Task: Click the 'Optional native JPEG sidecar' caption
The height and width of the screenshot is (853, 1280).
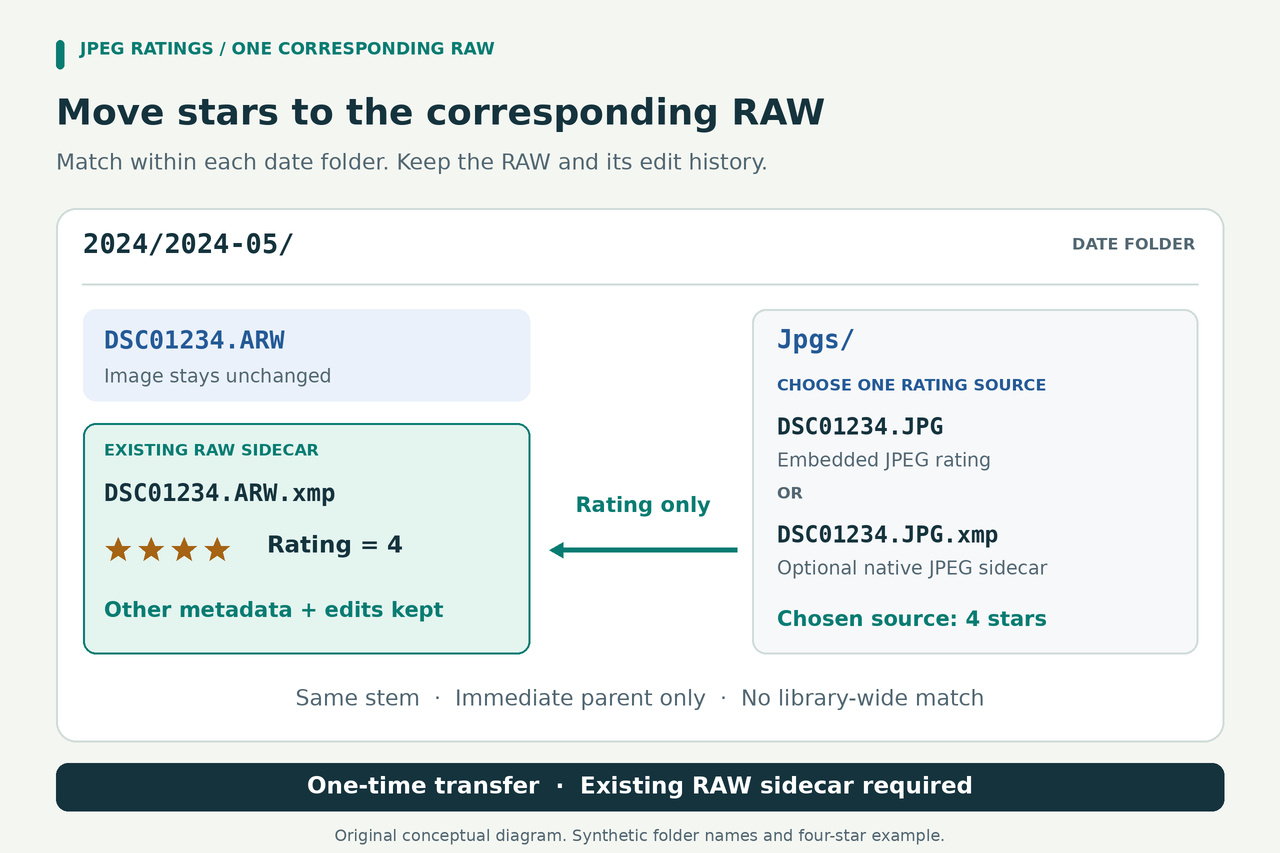Action: click(912, 568)
